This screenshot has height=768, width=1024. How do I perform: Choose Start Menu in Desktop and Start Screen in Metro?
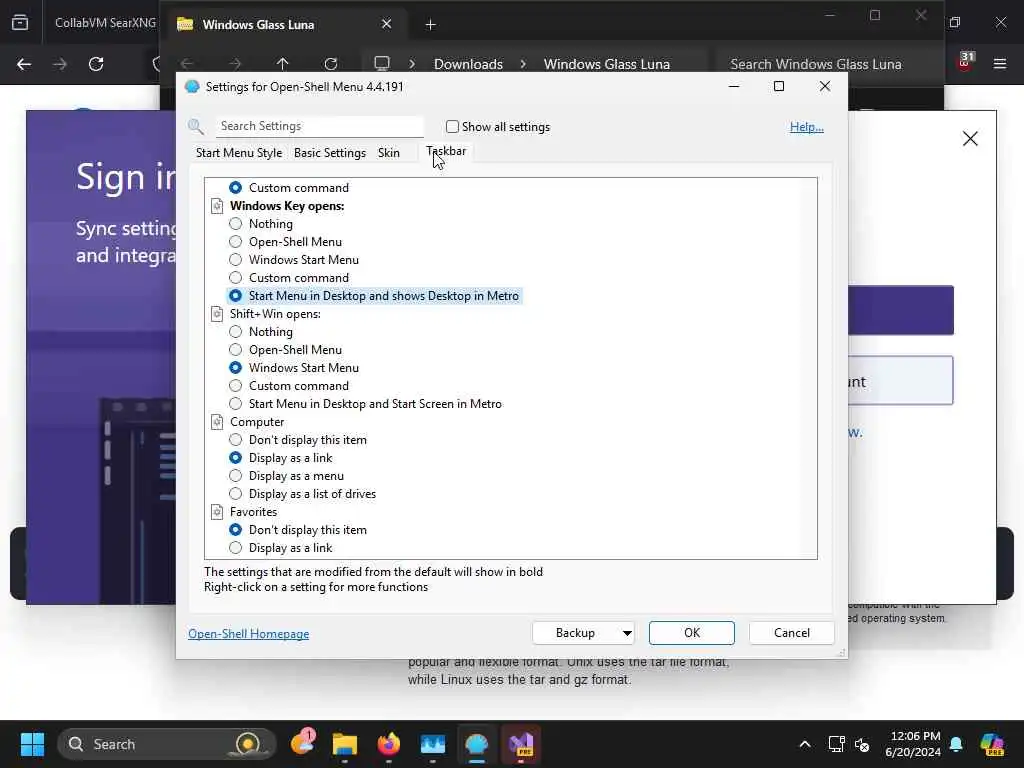click(236, 404)
